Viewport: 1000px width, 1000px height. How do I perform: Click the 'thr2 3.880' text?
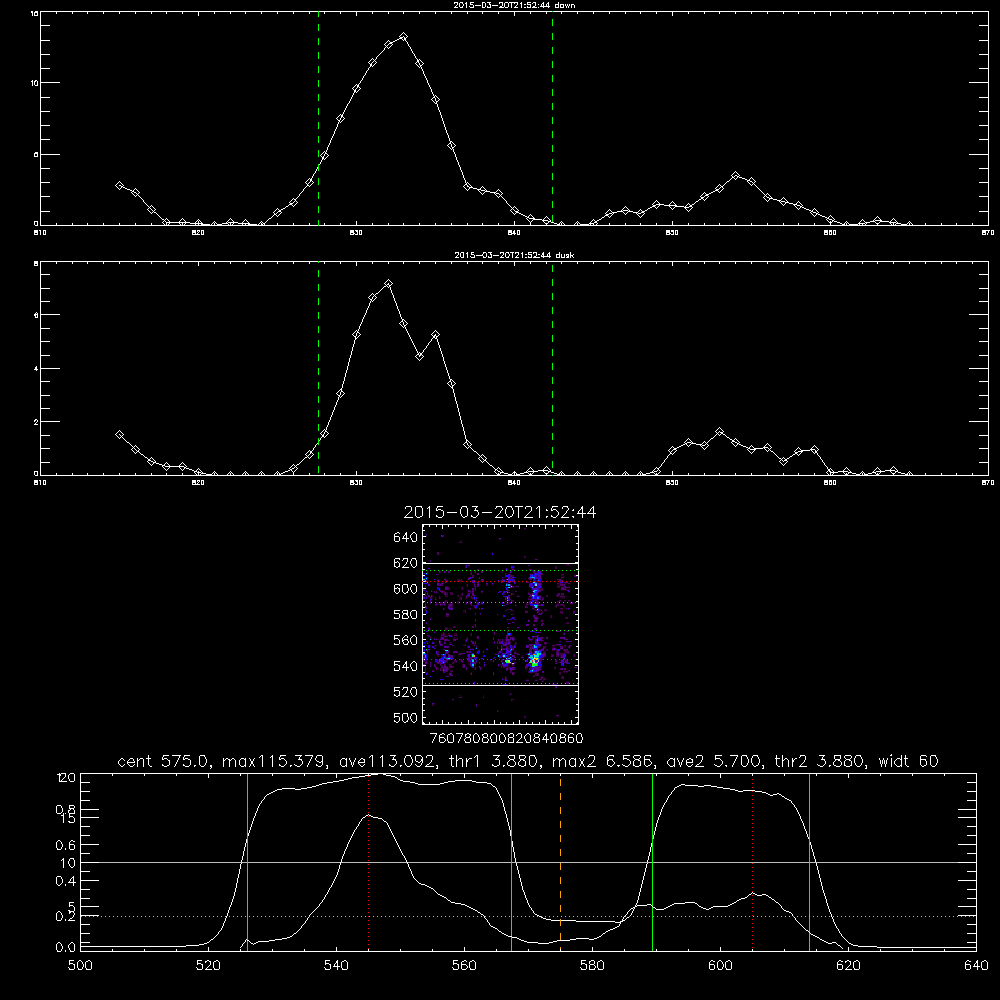820,761
